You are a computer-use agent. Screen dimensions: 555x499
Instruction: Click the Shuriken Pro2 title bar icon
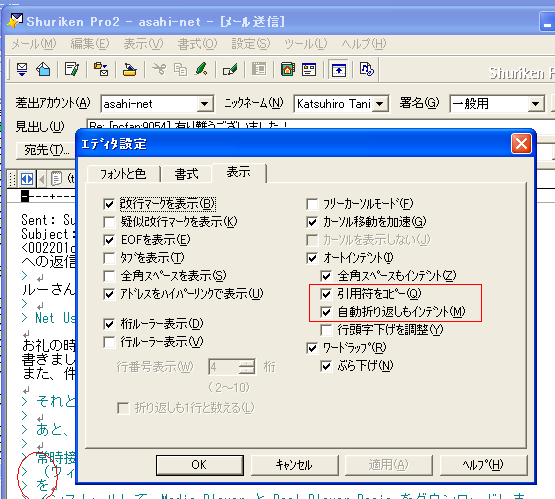15,21
